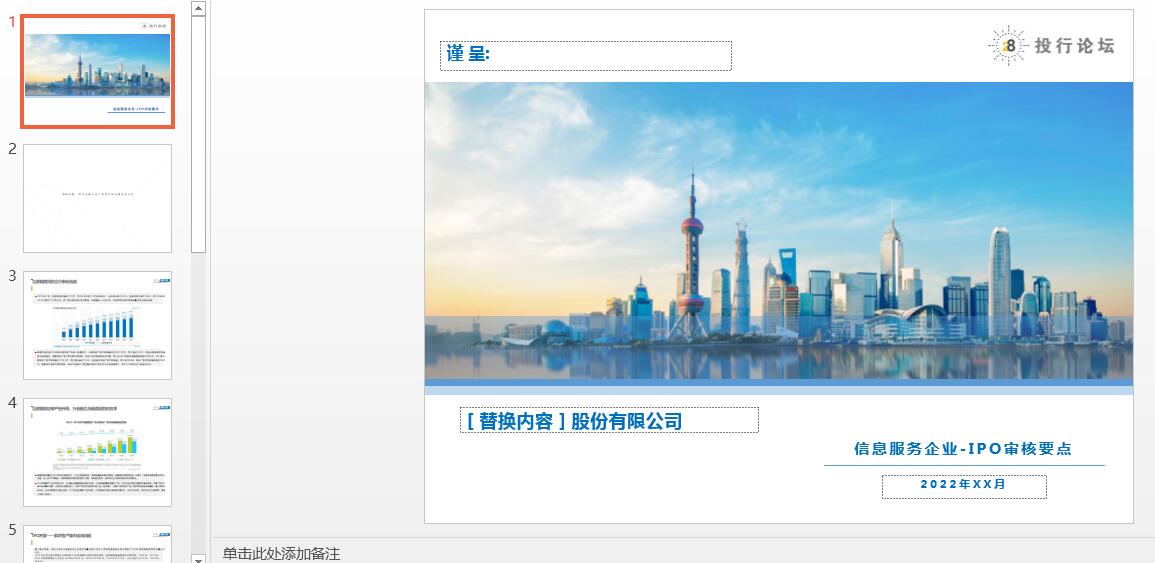Click the thumbnail pane scroll-down arrow
Screen dimensions: 1155x563
point(198,559)
